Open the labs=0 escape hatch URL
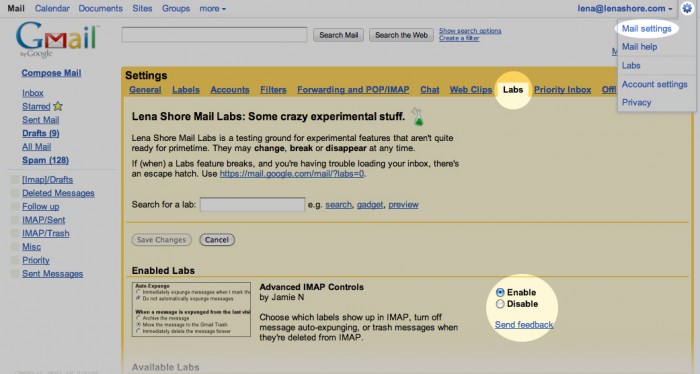Screen dimensions: 700x374 (292, 174)
